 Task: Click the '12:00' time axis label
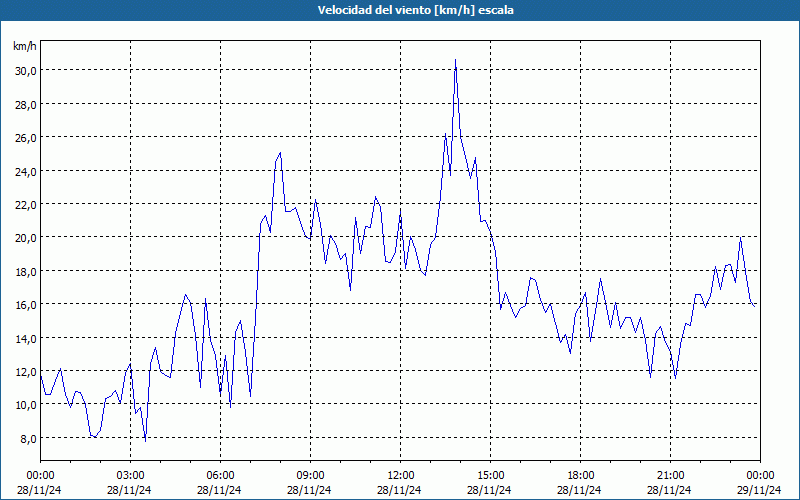point(401,476)
